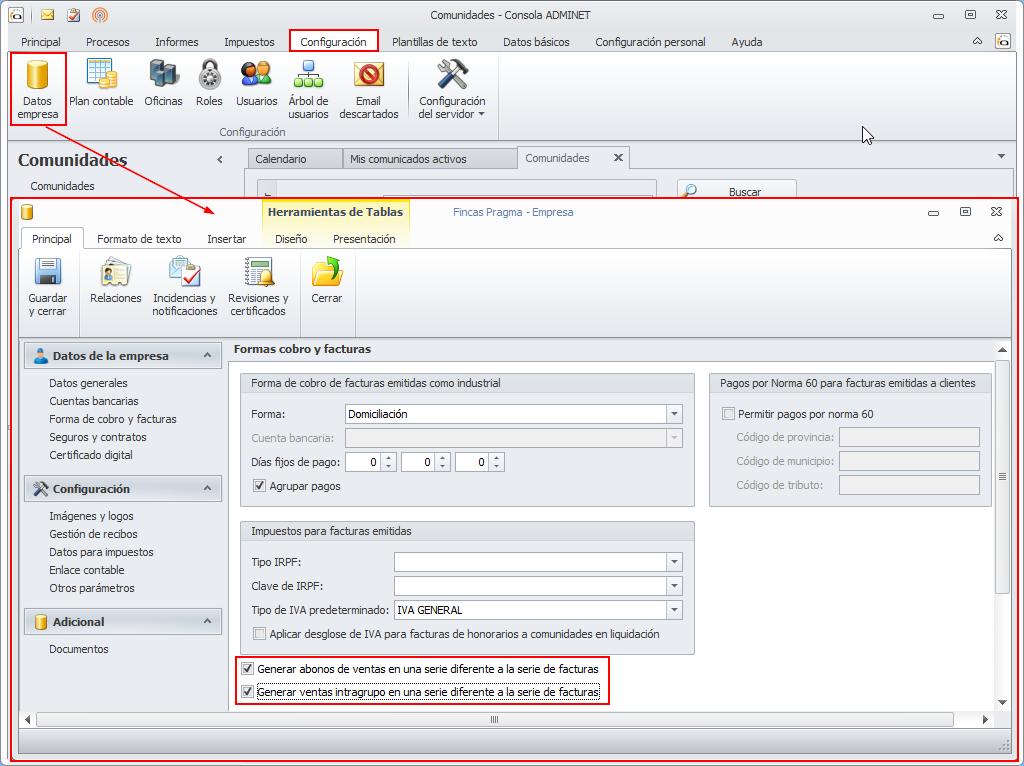Screen dimensions: 1024x766
Task: Open Árbol de usuarios
Action: pyautogui.click(x=308, y=90)
